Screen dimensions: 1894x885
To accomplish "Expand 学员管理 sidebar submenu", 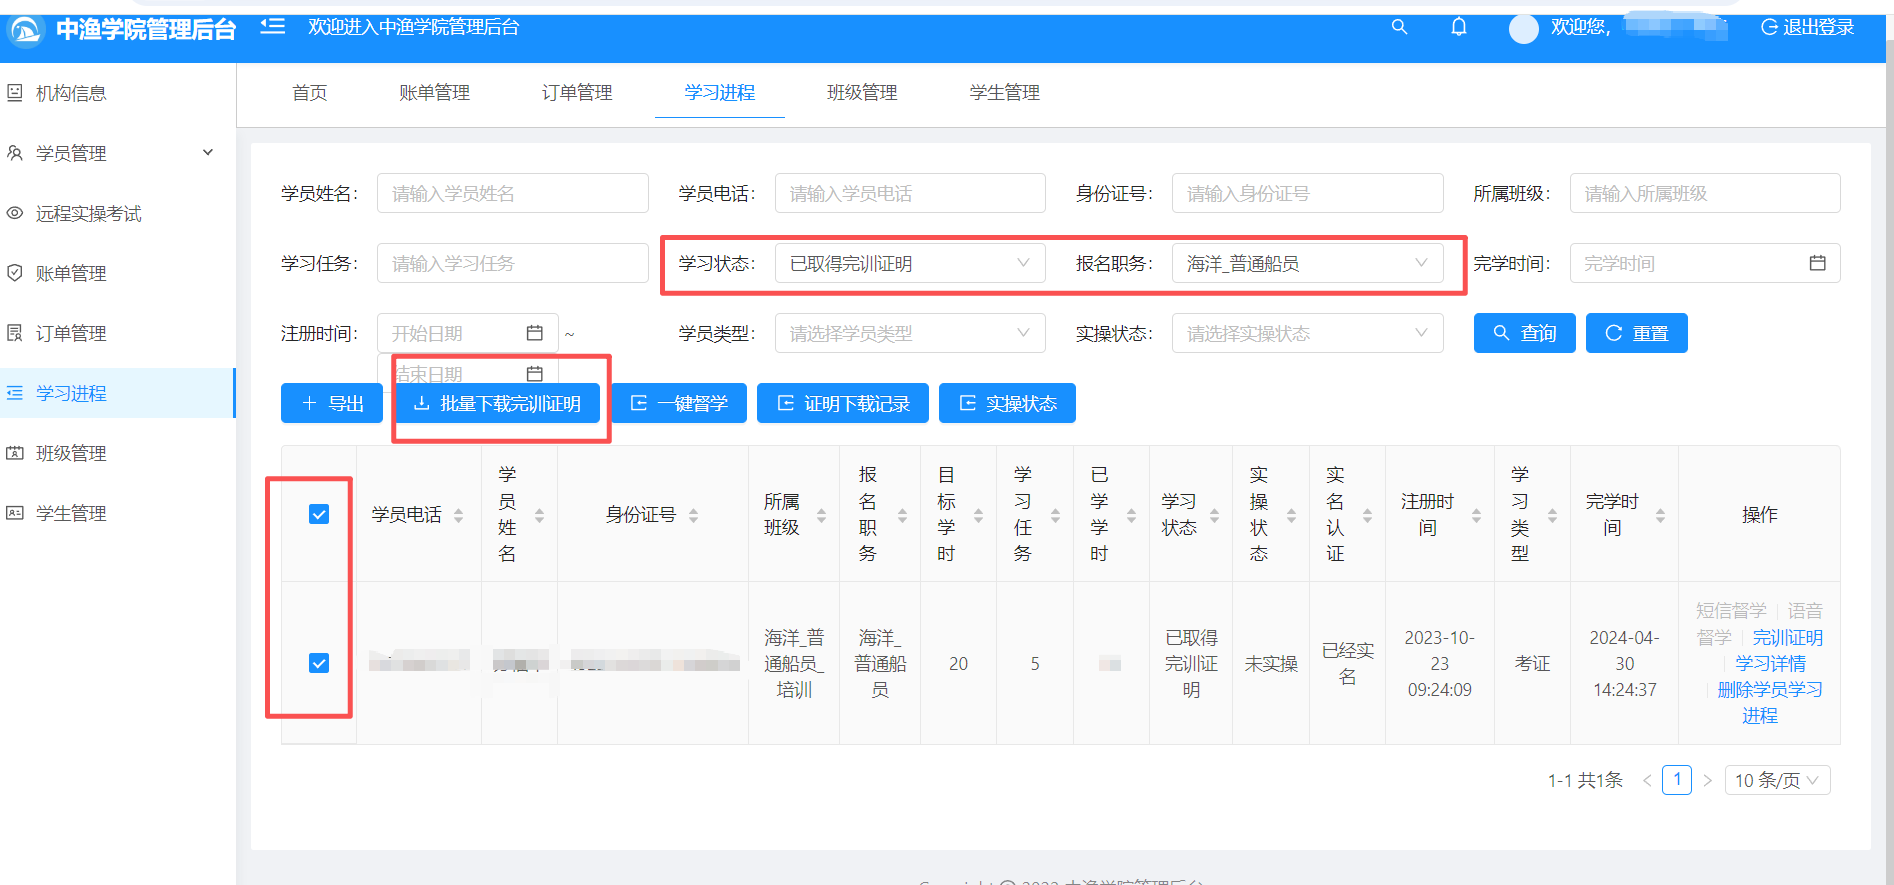I will click(117, 153).
